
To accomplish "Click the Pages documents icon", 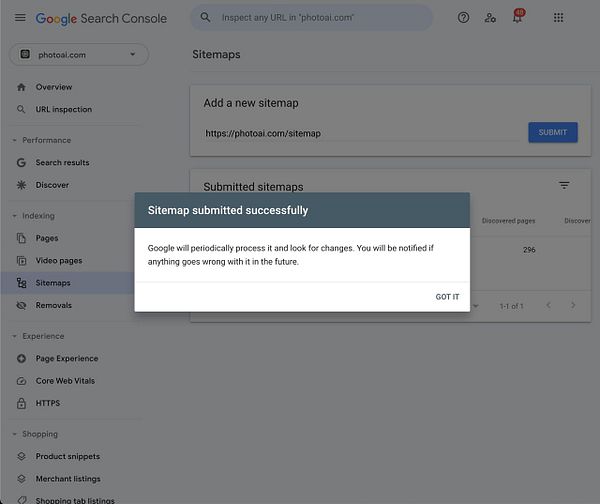I will 21,238.
